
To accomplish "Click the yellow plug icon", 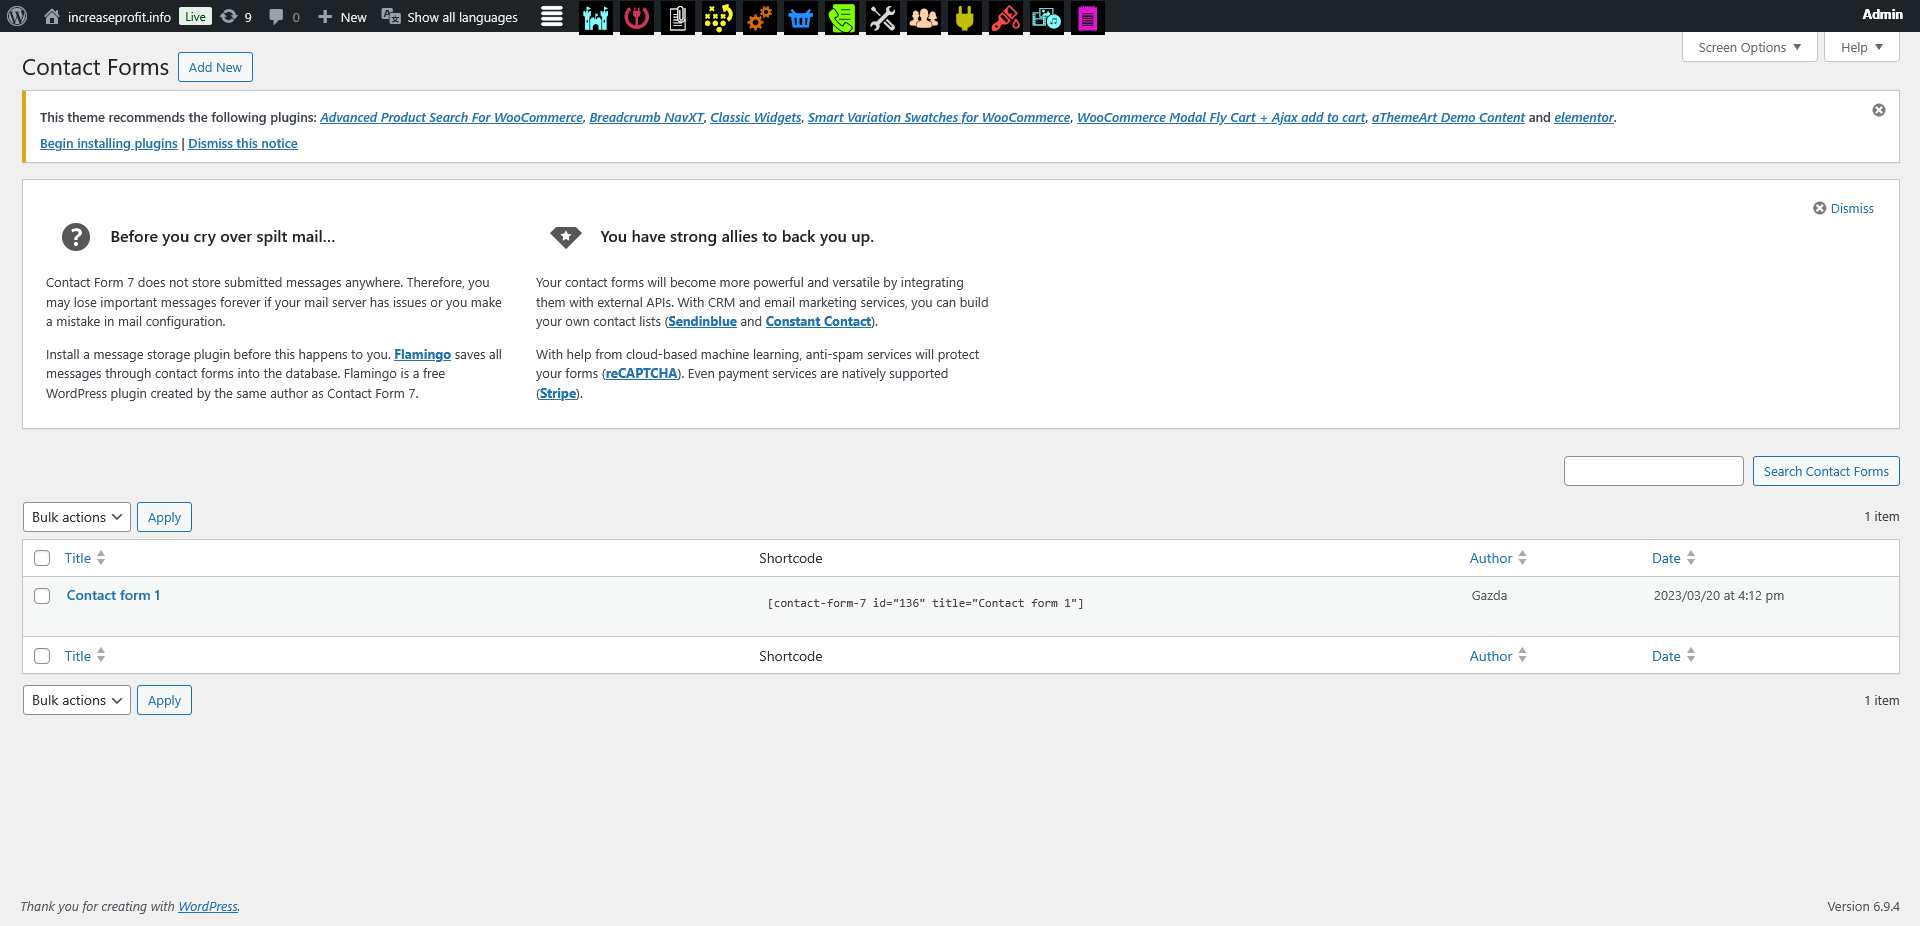I will click(965, 17).
